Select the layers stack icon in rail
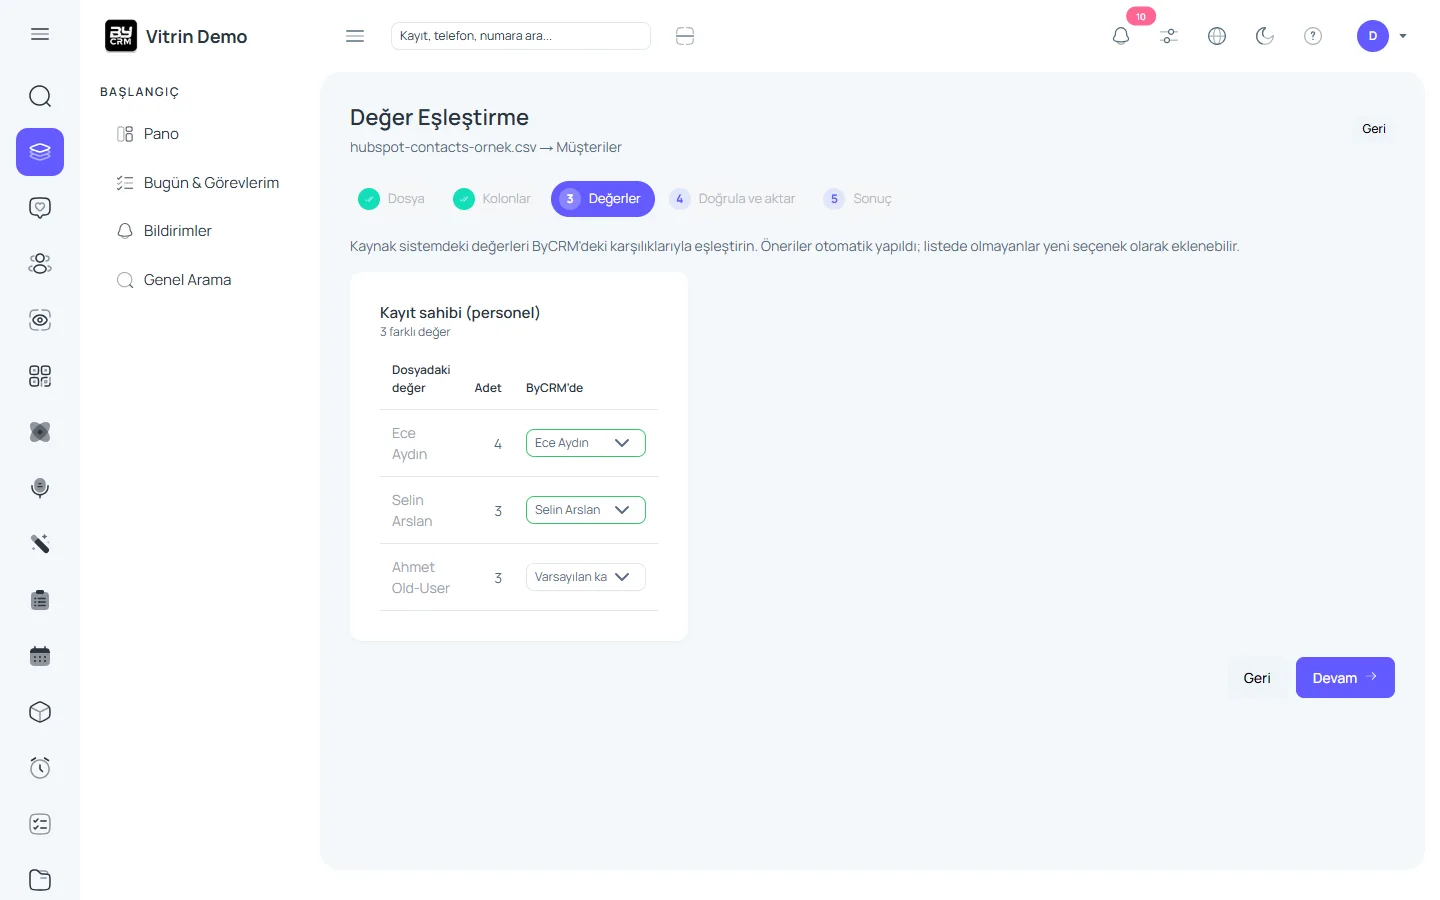1440x900 pixels. coord(40,152)
